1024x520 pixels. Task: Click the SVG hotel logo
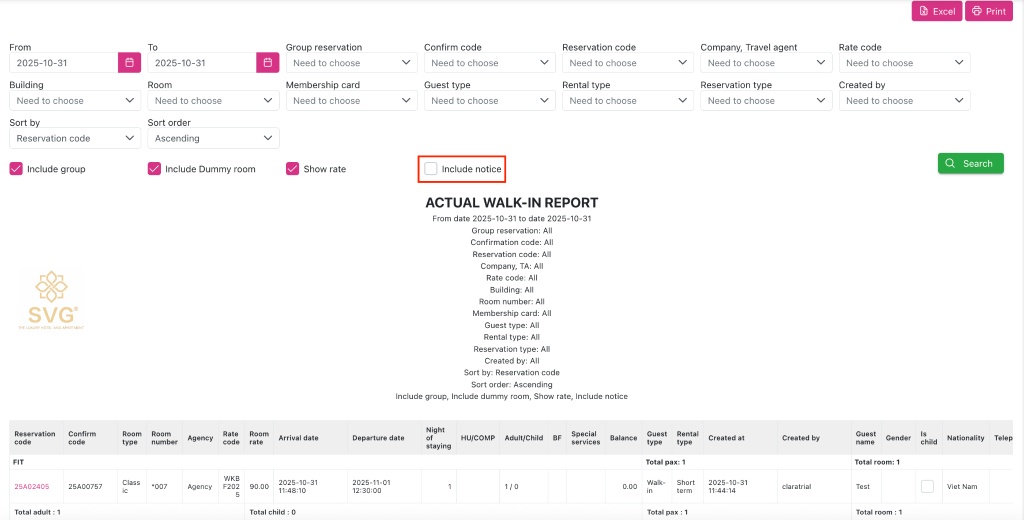pyautogui.click(x=50, y=299)
